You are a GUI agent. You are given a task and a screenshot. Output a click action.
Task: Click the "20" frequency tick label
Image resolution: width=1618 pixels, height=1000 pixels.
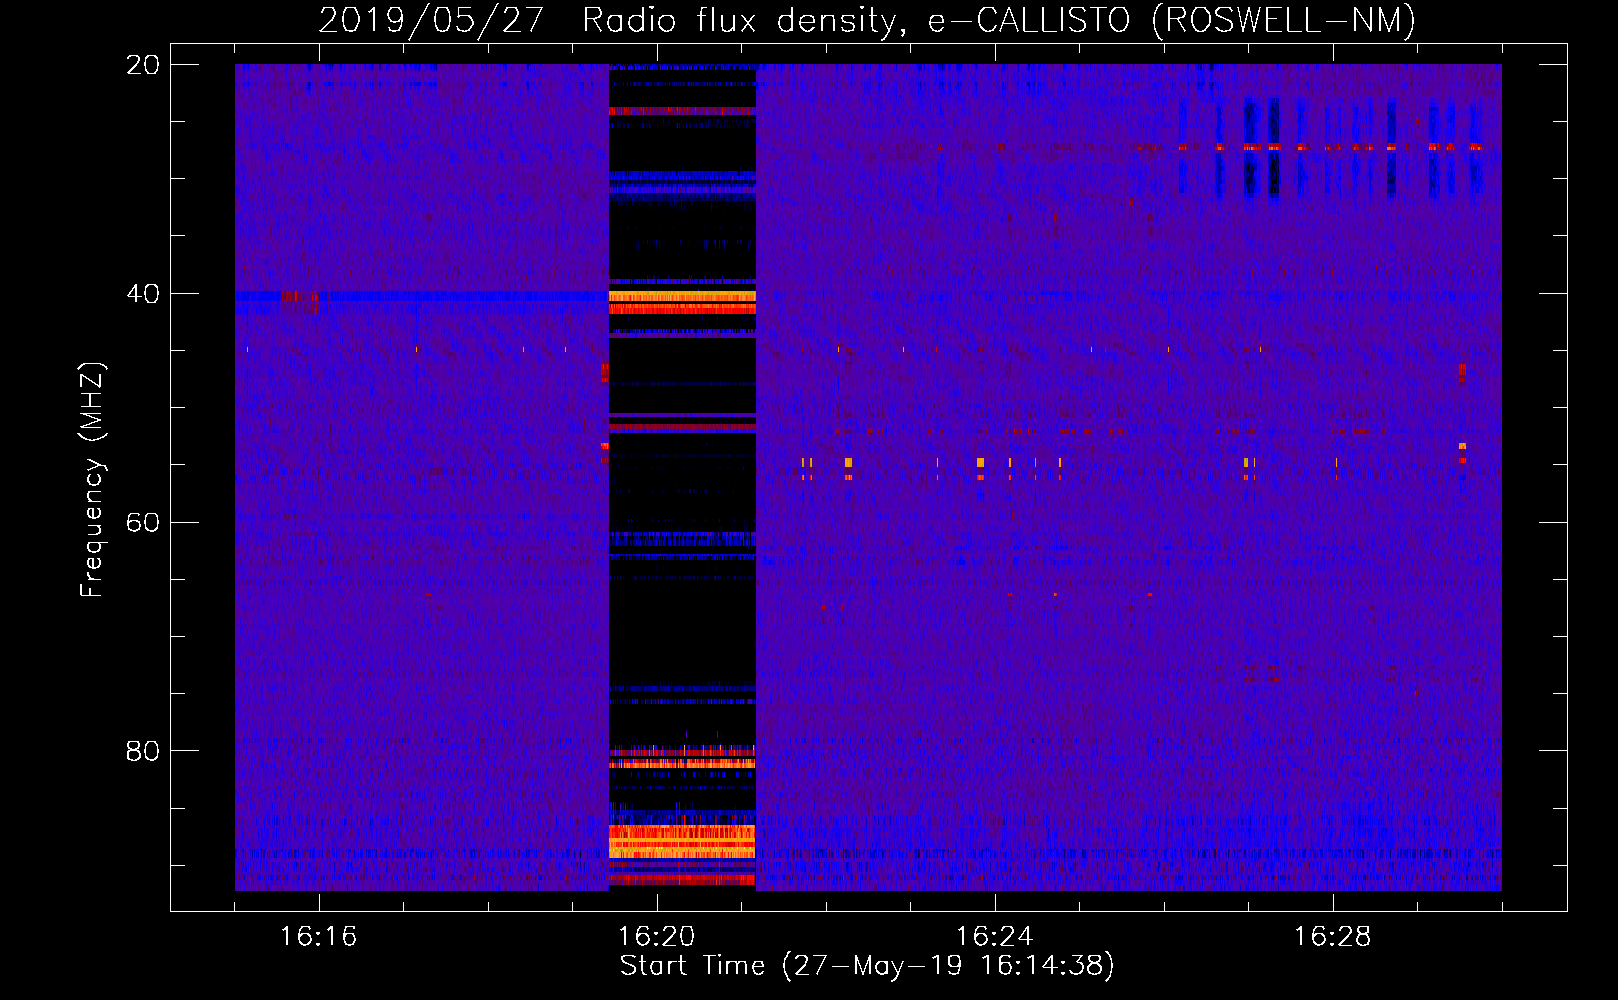143,65
